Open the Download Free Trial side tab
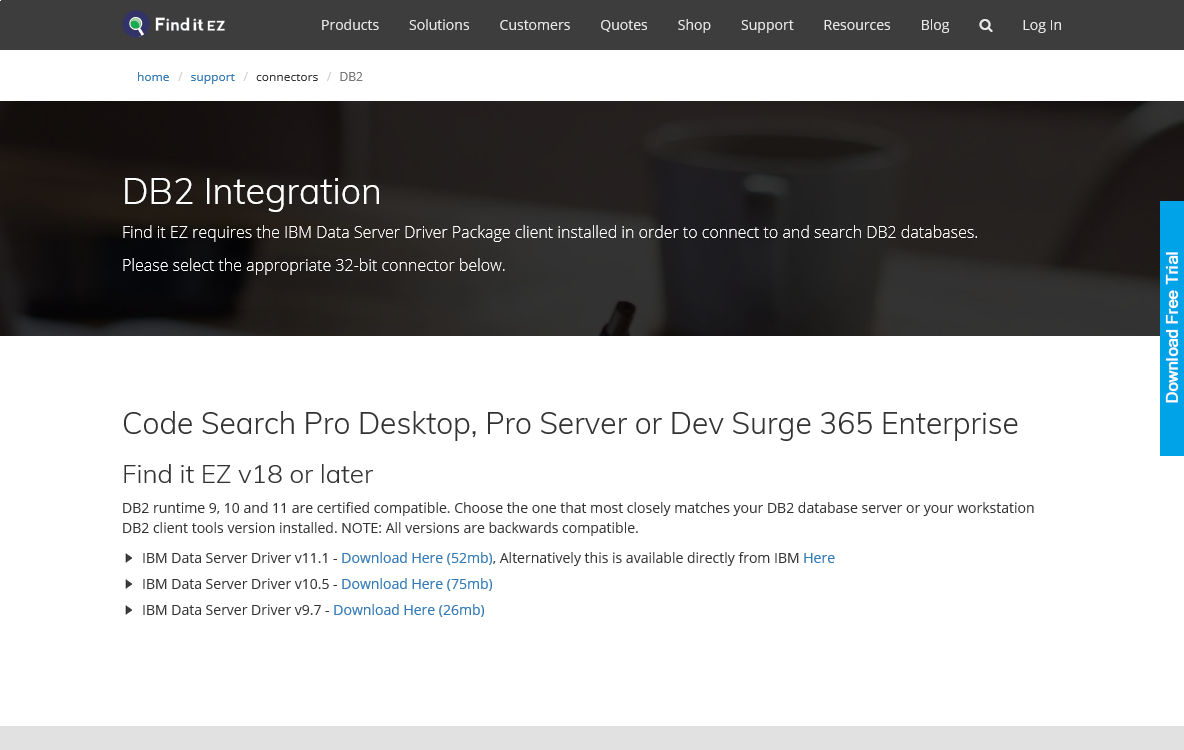The width and height of the screenshot is (1184, 750). coord(1172,329)
